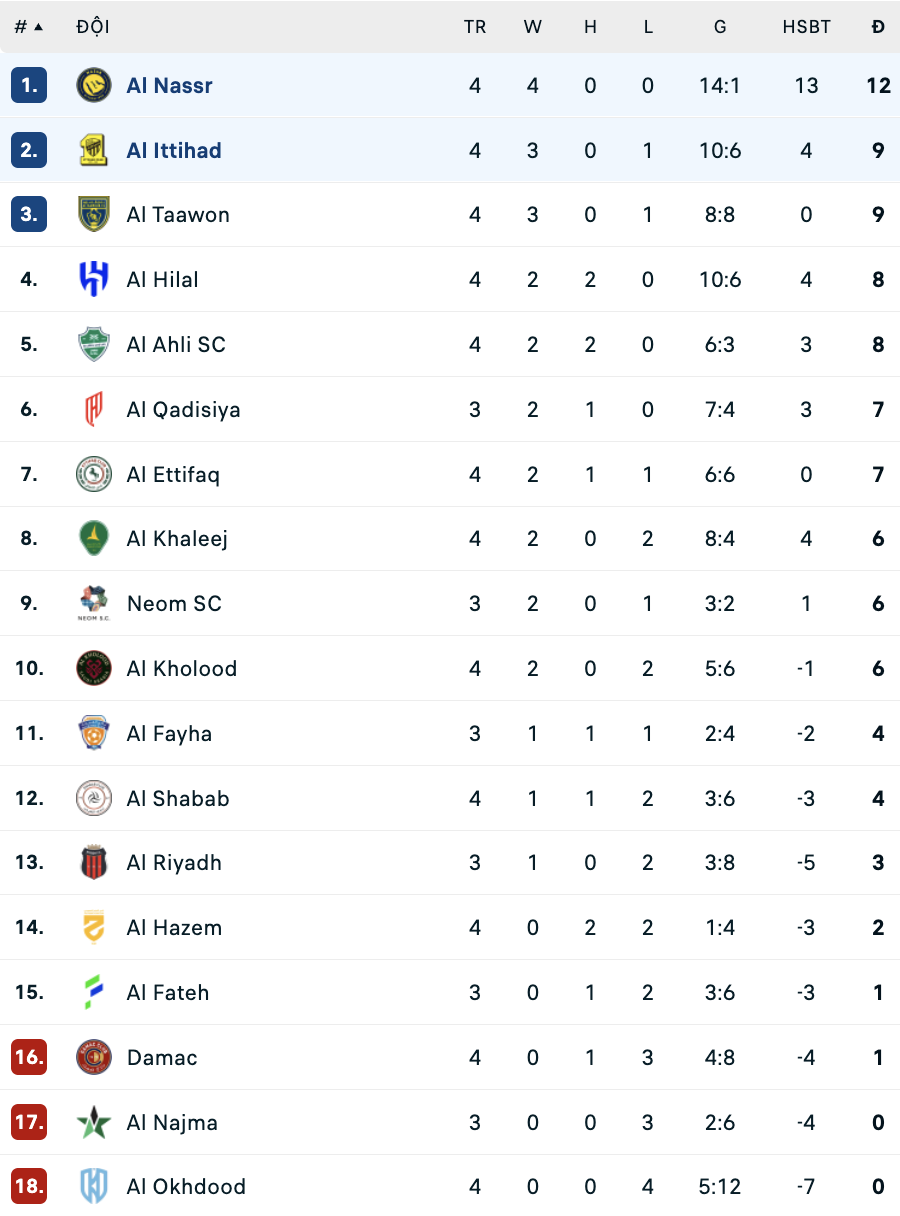
Task: Click the Al Hilal blue logo
Action: (94, 279)
